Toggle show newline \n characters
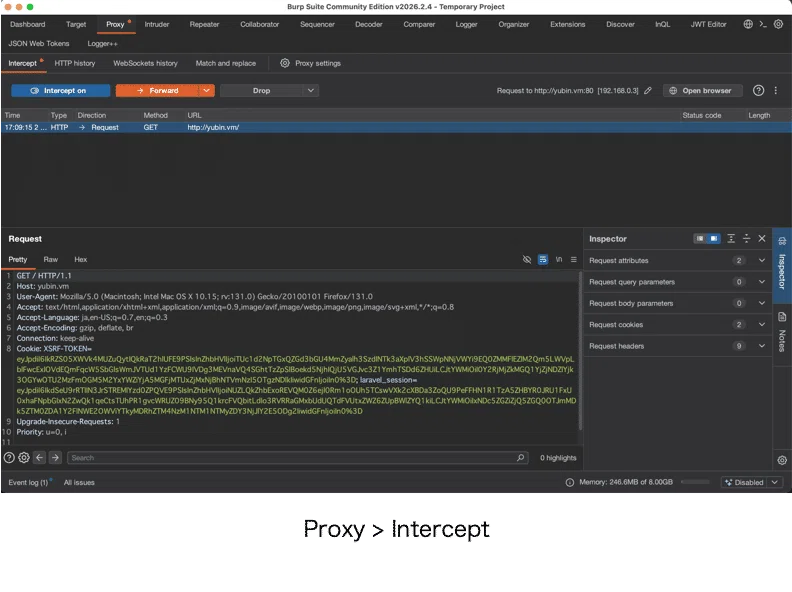This screenshot has width=792, height=592. pyautogui.click(x=559, y=259)
